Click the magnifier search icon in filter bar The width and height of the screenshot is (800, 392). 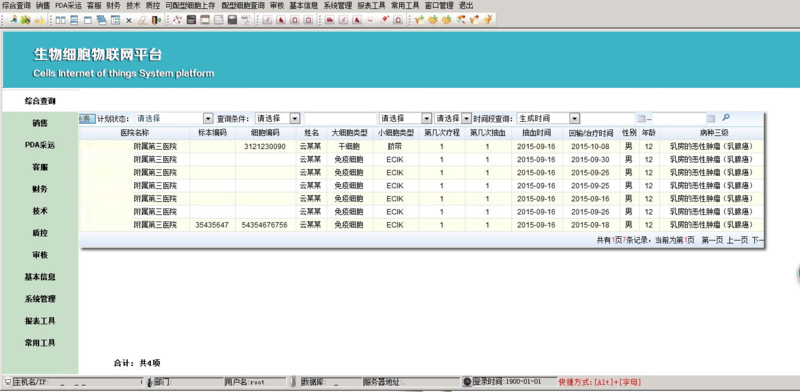coord(726,117)
